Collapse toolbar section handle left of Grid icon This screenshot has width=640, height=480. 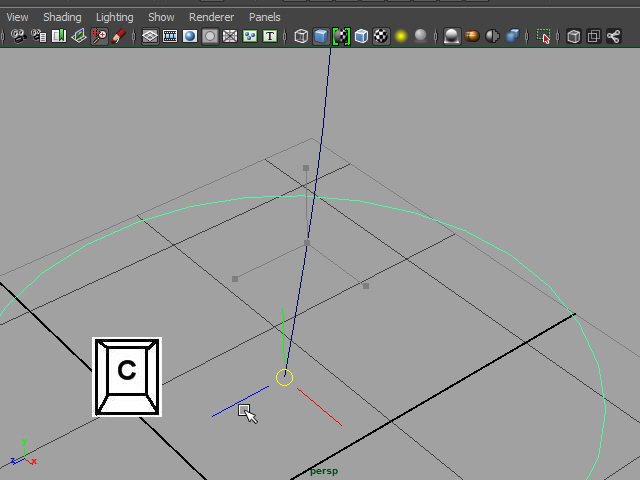tap(134, 36)
